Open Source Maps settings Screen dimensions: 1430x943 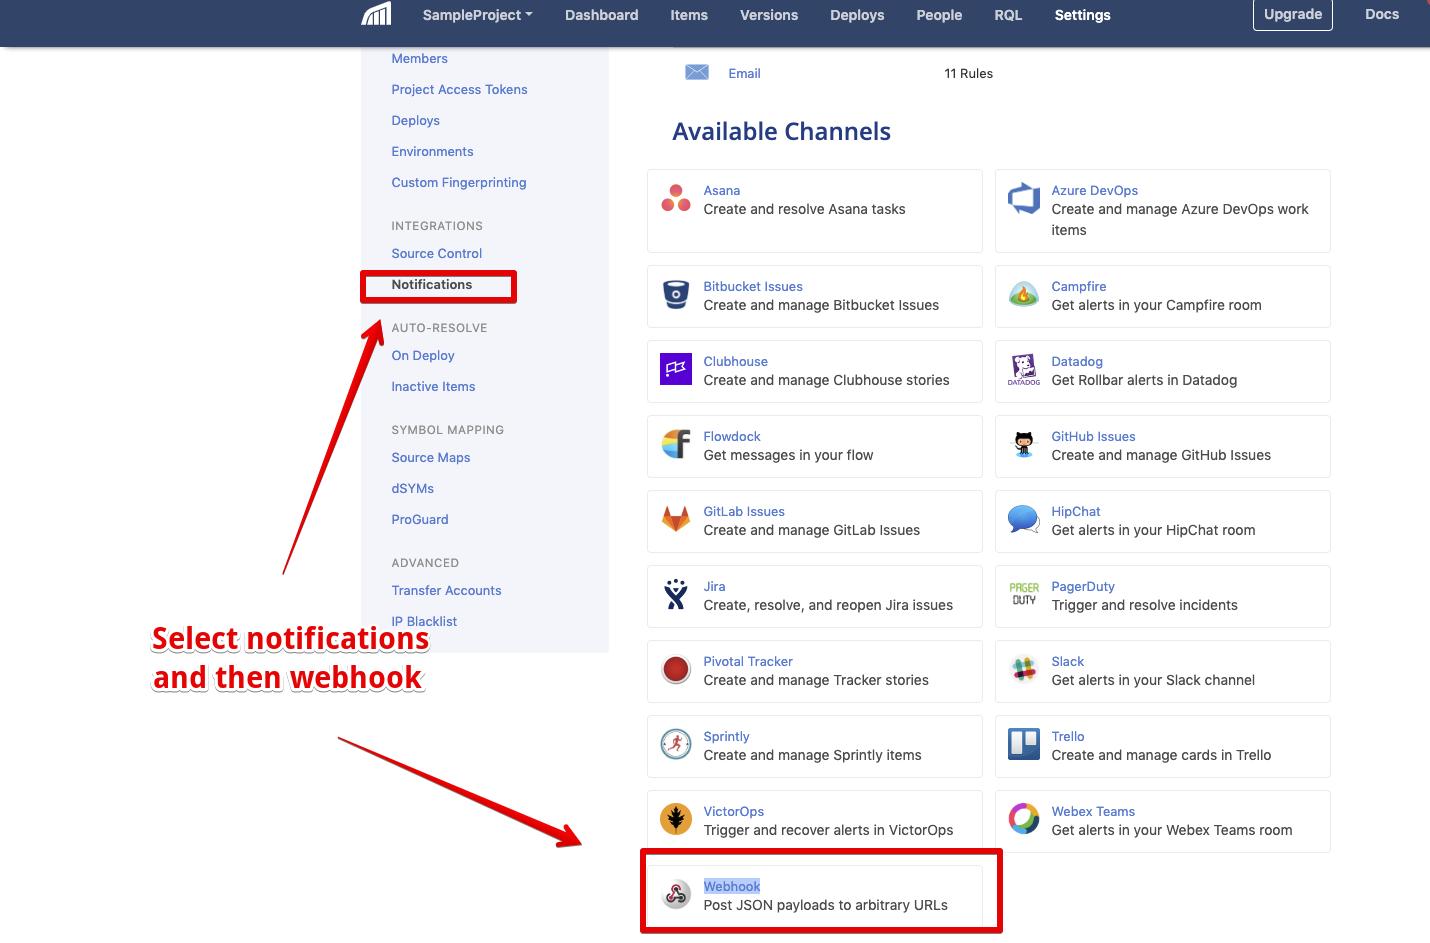tap(430, 458)
